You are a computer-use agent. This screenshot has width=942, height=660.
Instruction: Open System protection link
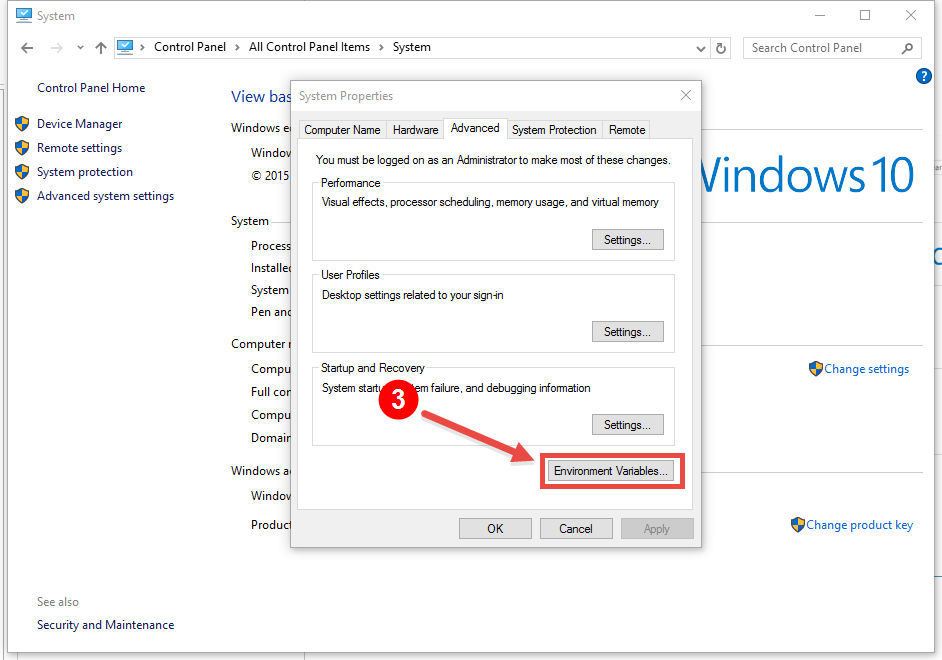click(x=85, y=172)
